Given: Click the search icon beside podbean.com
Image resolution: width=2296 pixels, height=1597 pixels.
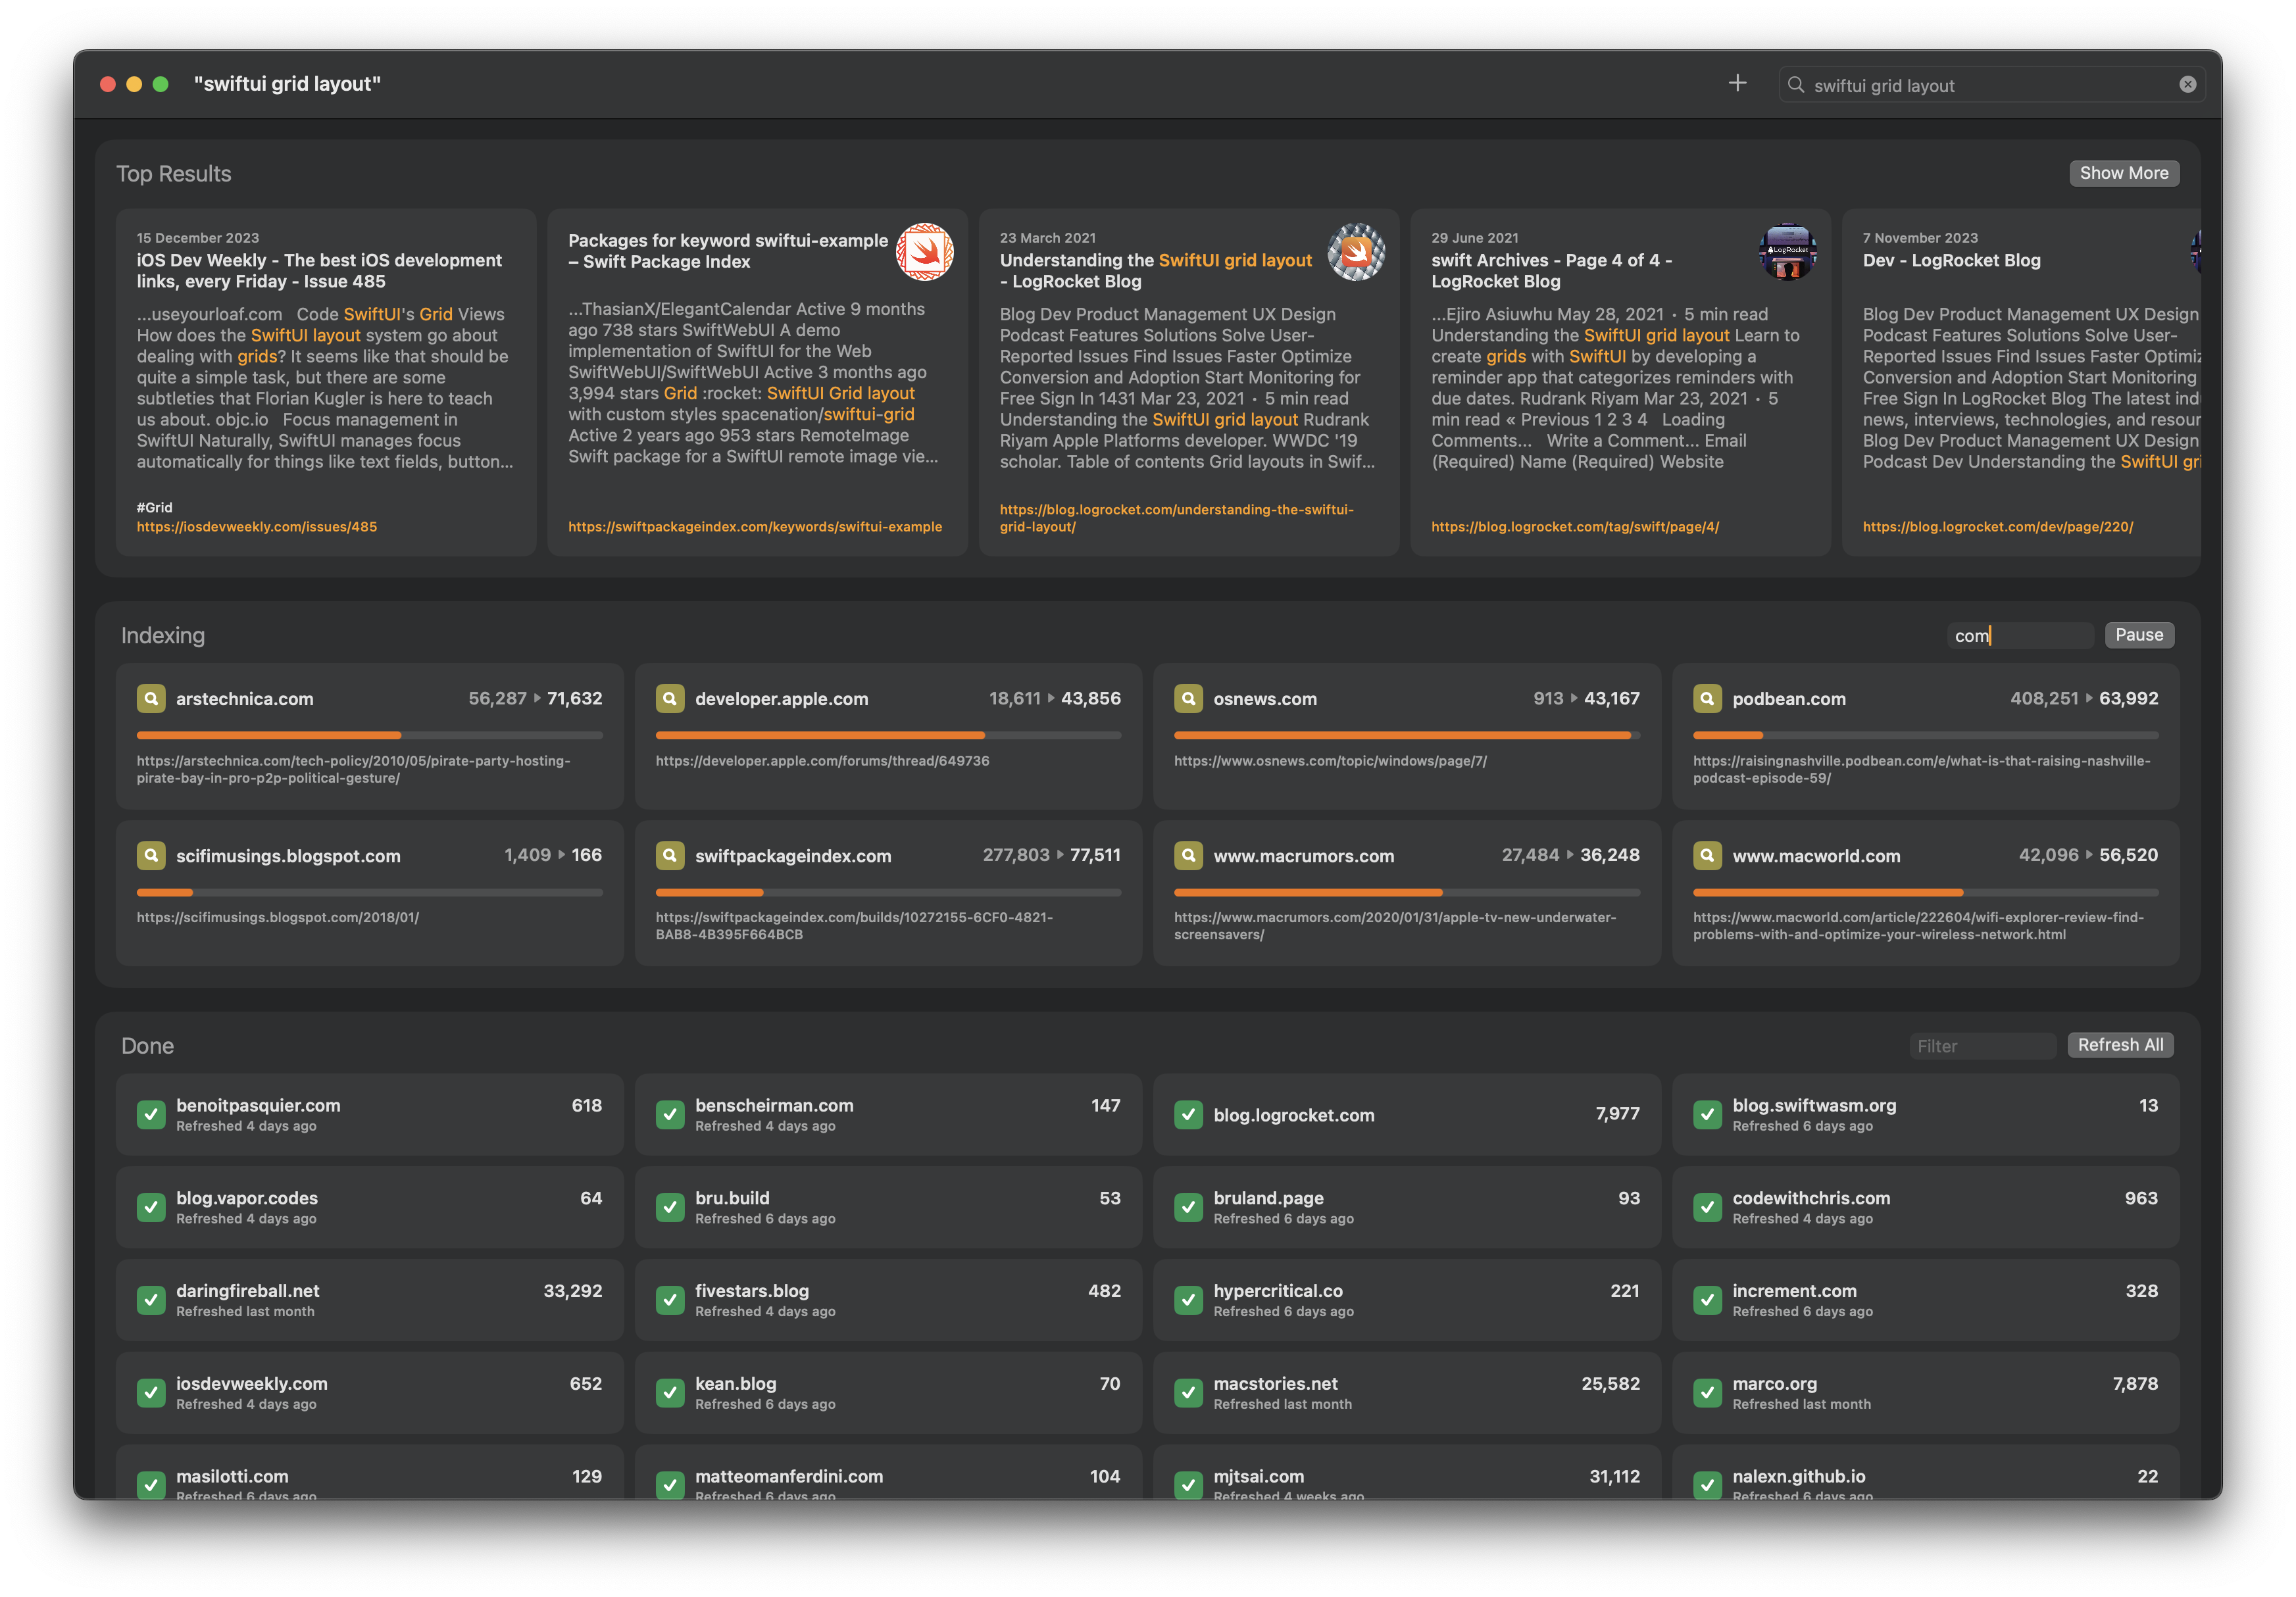Looking at the screenshot, I should tap(1707, 698).
